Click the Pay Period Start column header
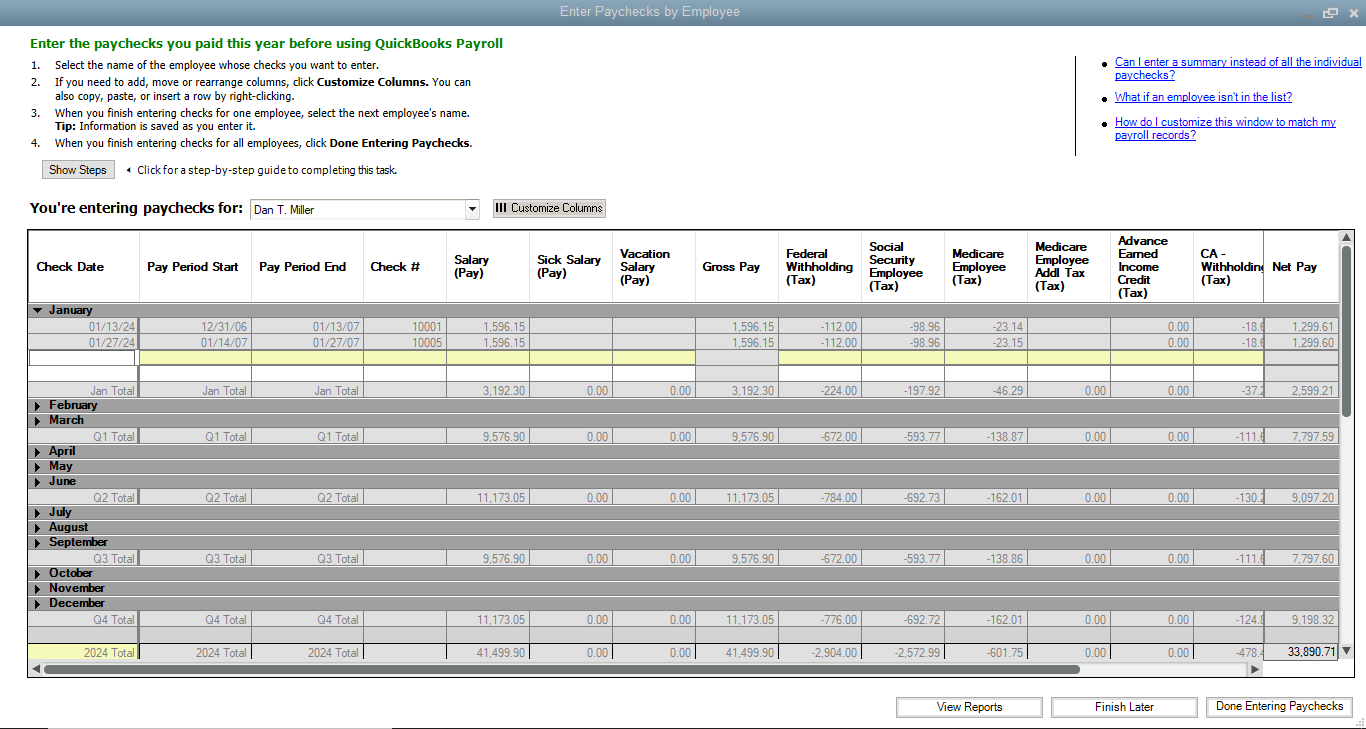1366x729 pixels. (x=193, y=267)
